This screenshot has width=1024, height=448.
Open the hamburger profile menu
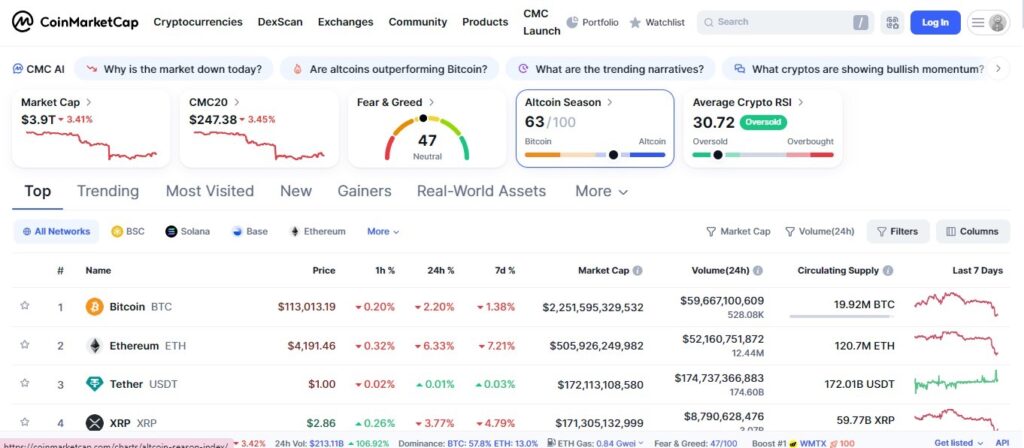(987, 22)
